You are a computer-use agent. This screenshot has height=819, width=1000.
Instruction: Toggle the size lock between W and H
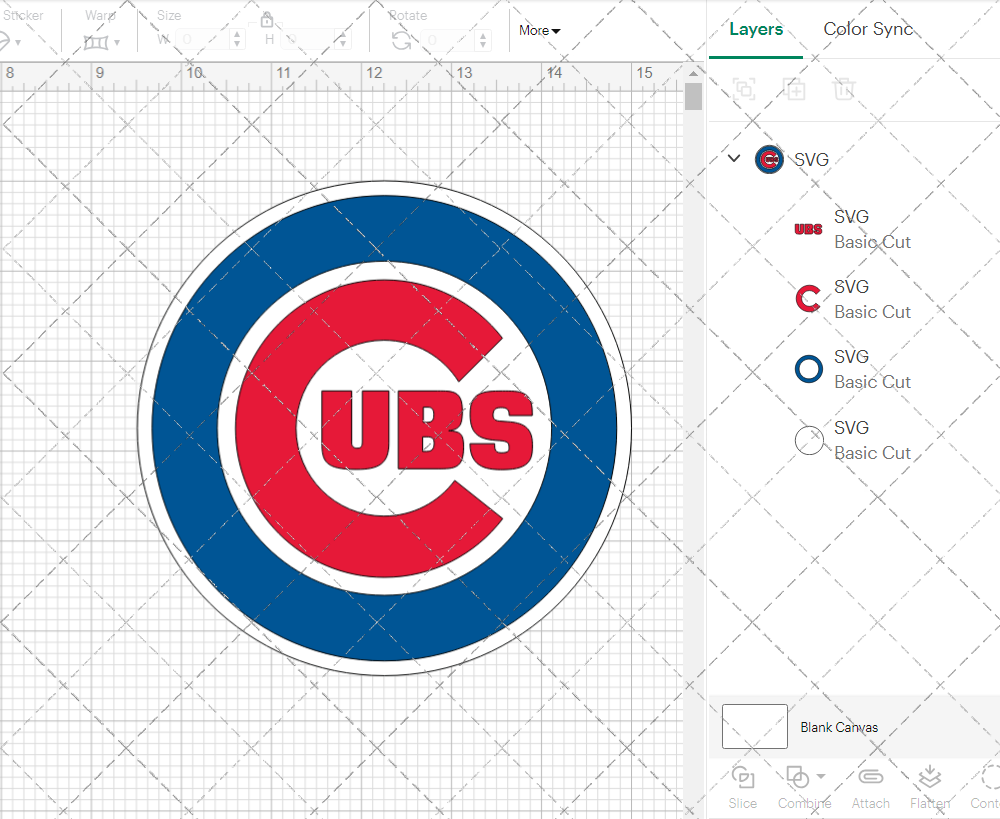click(267, 20)
